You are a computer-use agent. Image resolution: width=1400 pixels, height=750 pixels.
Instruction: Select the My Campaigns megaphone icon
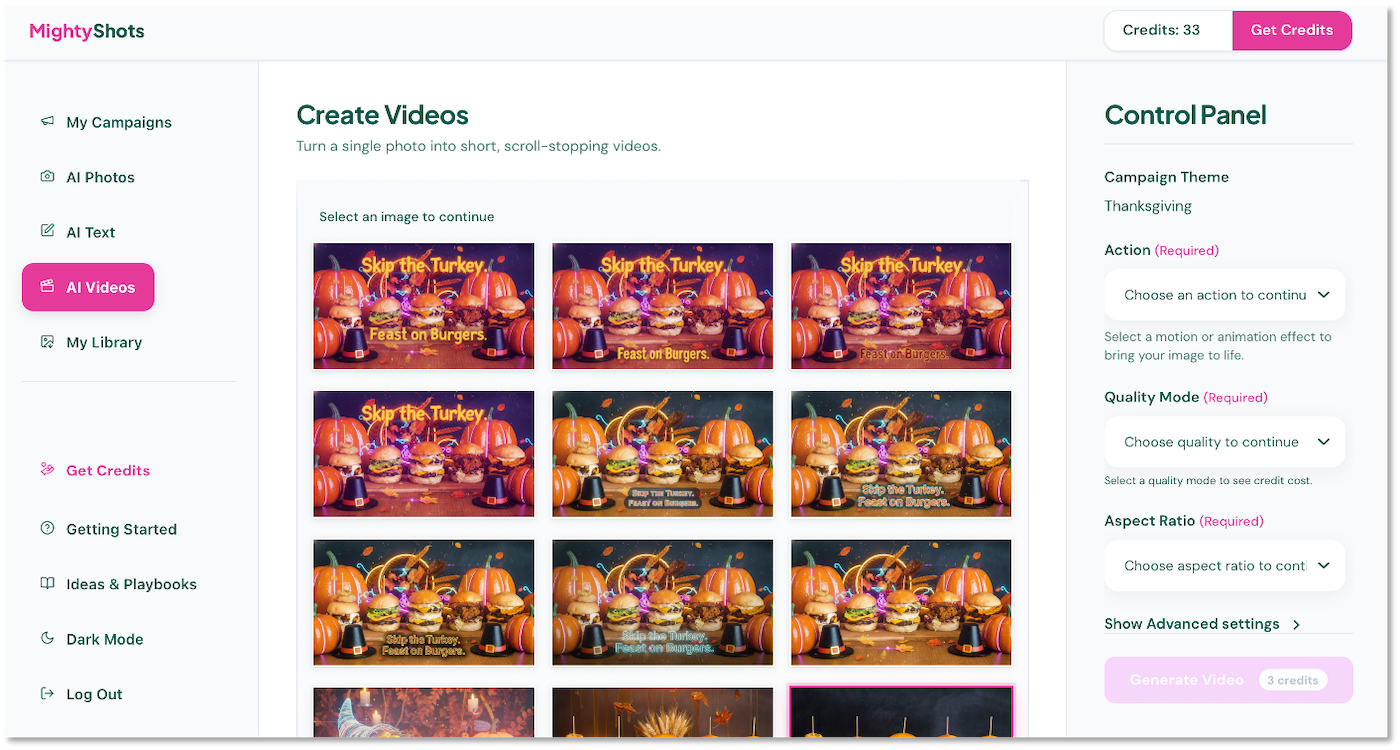click(47, 121)
